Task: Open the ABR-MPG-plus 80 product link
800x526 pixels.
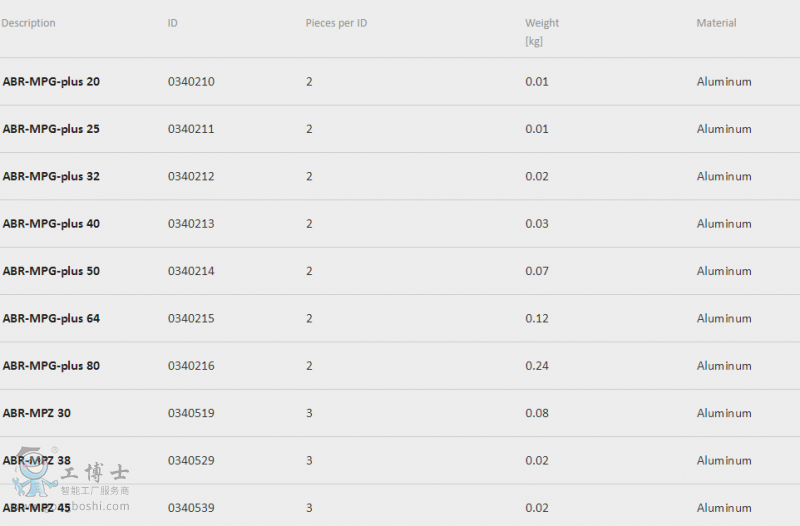Action: click(51, 366)
